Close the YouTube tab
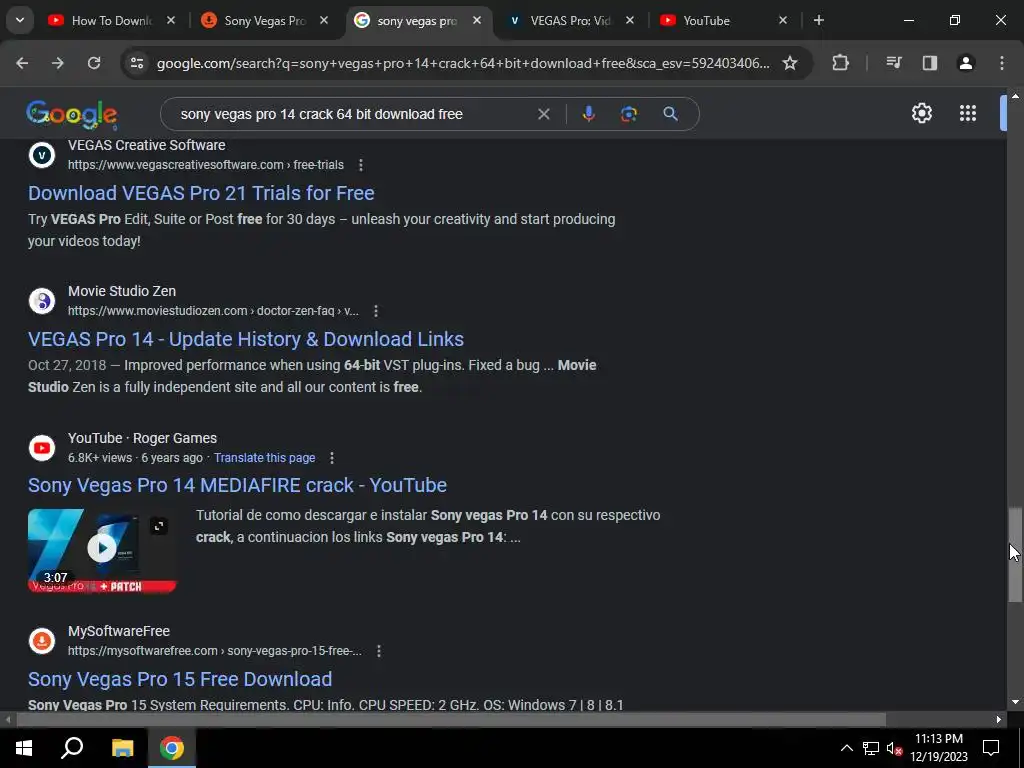Image resolution: width=1024 pixels, height=768 pixels. pyautogui.click(x=783, y=21)
